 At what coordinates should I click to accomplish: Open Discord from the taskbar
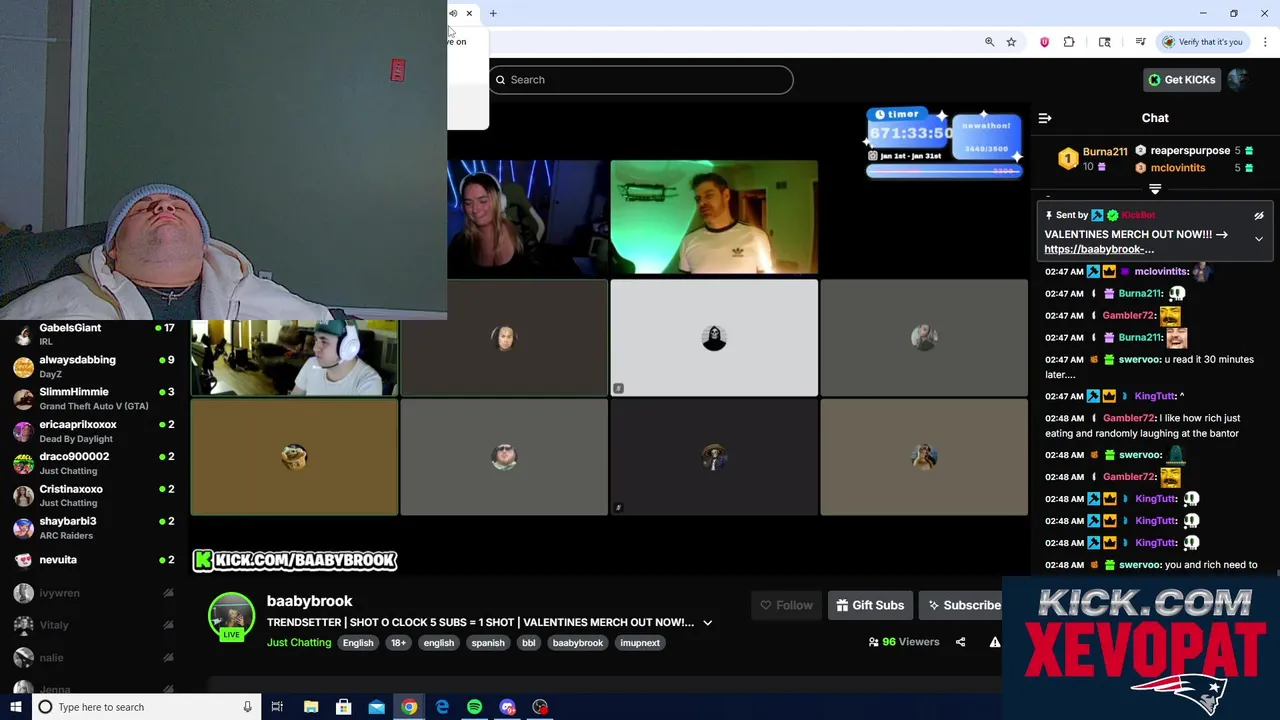(x=507, y=707)
